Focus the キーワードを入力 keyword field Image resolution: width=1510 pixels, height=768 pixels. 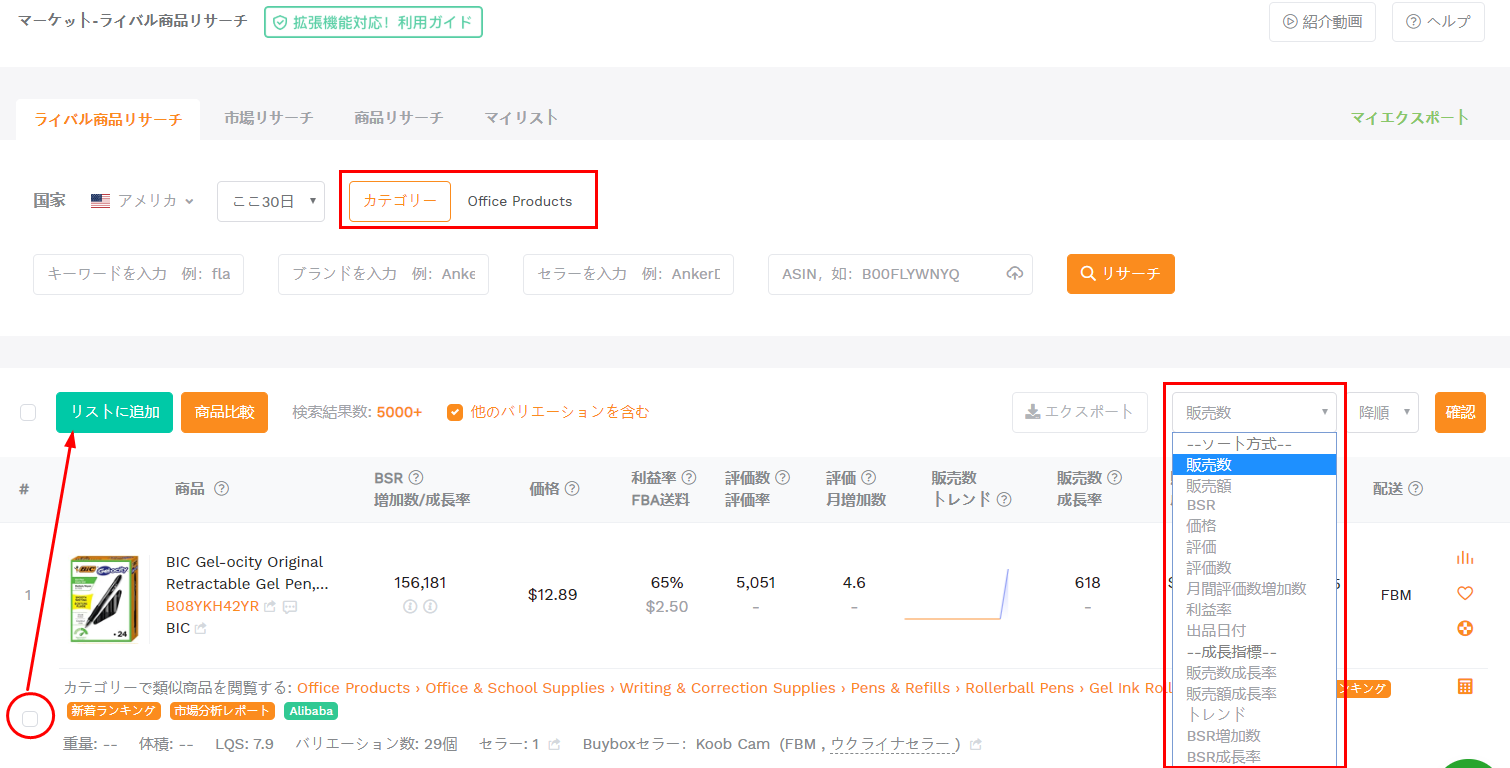click(138, 274)
